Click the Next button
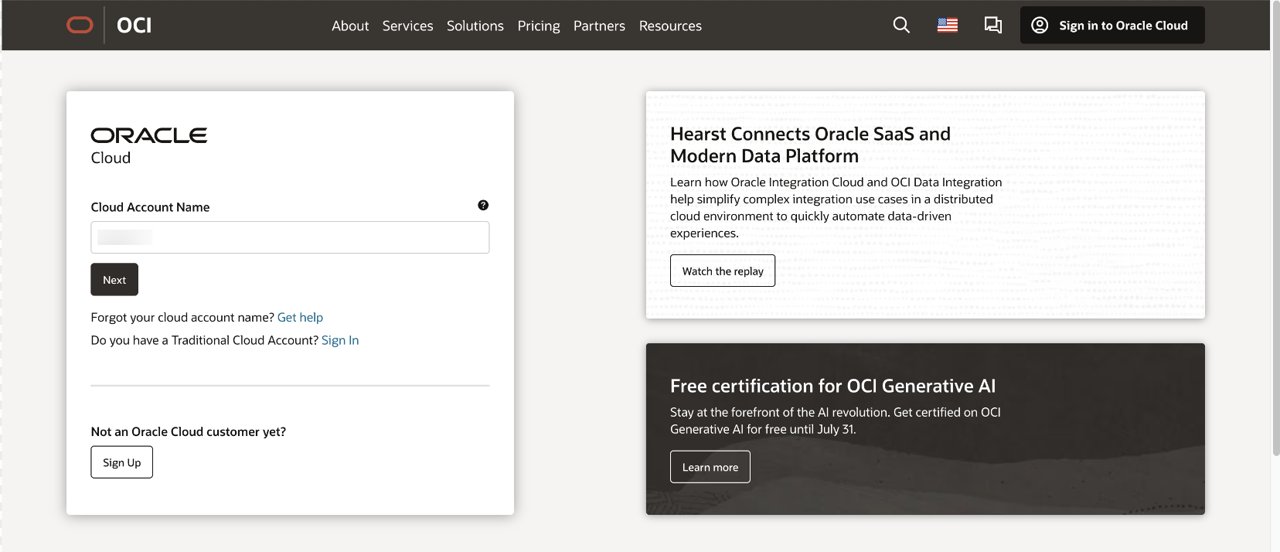The height and width of the screenshot is (552, 1280). pos(114,280)
